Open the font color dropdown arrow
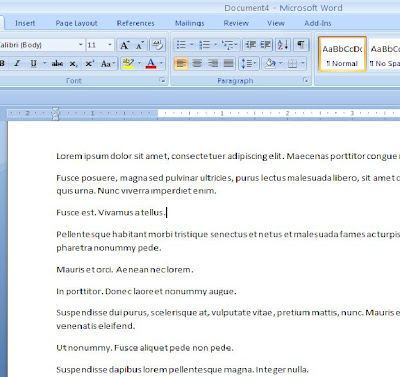The image size is (400, 377). (162, 63)
